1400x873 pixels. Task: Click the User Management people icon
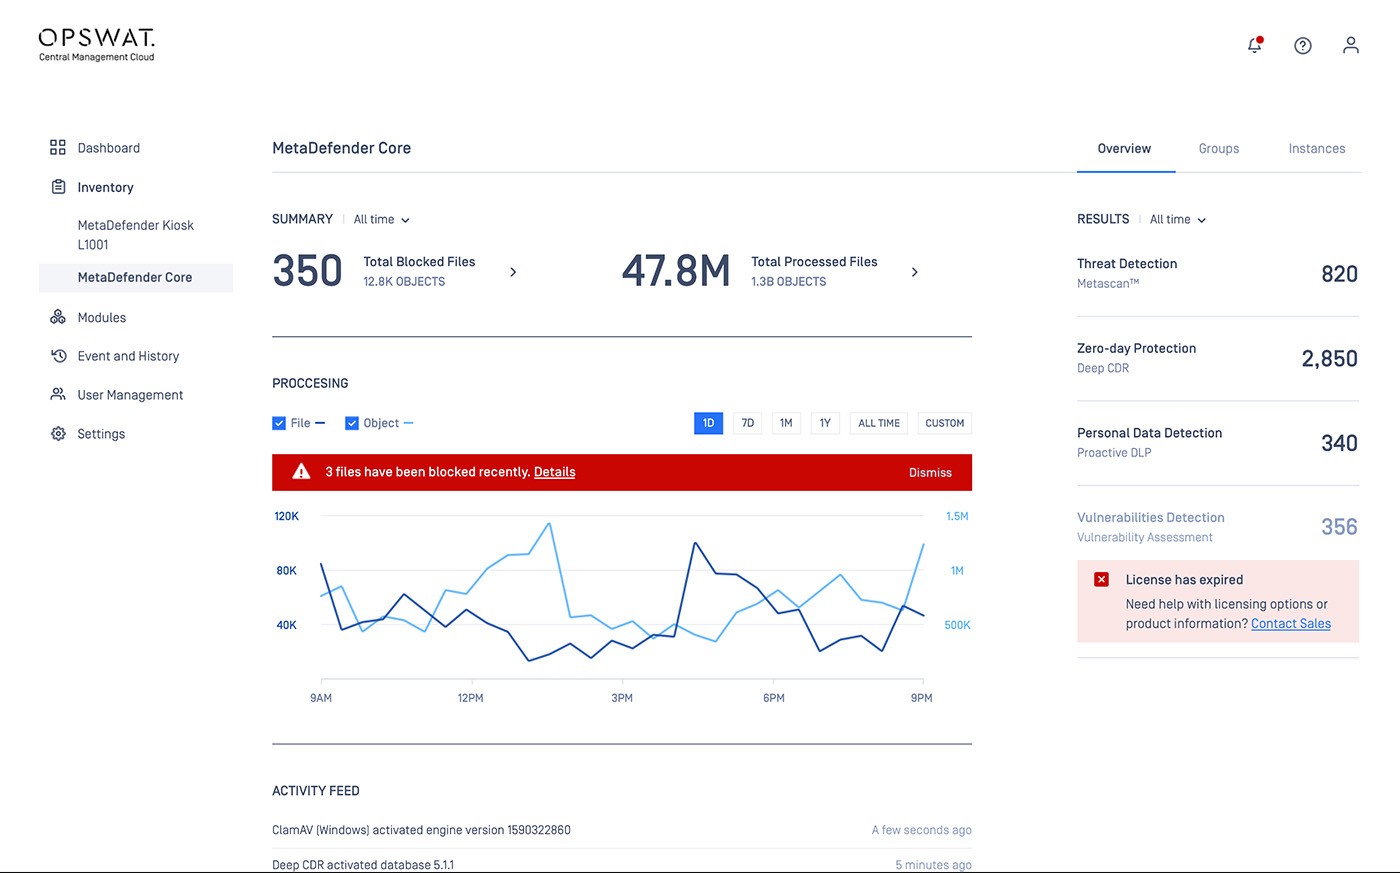[58, 394]
